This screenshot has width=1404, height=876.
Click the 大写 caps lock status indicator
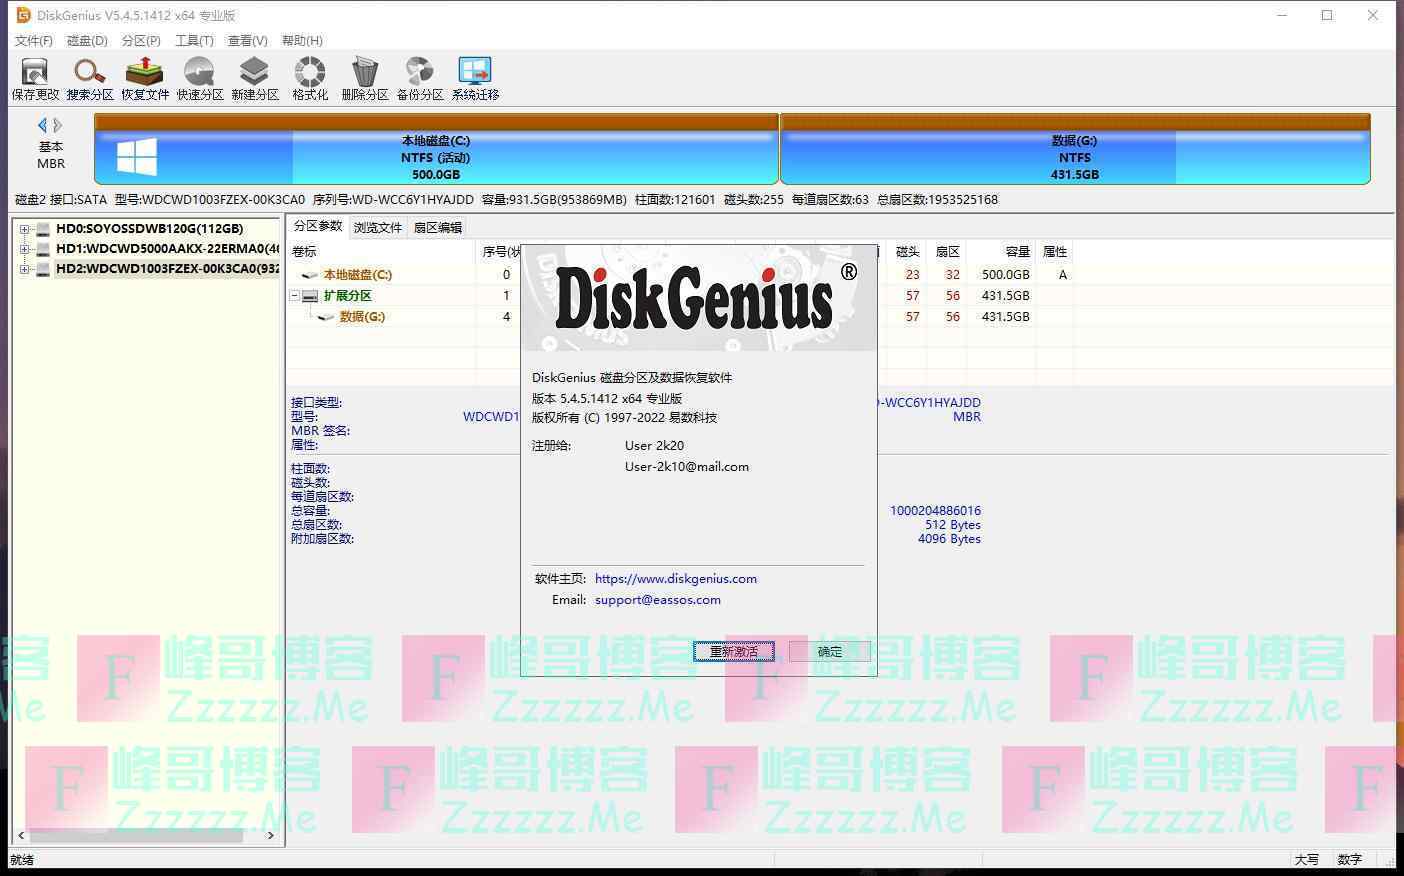click(1306, 860)
